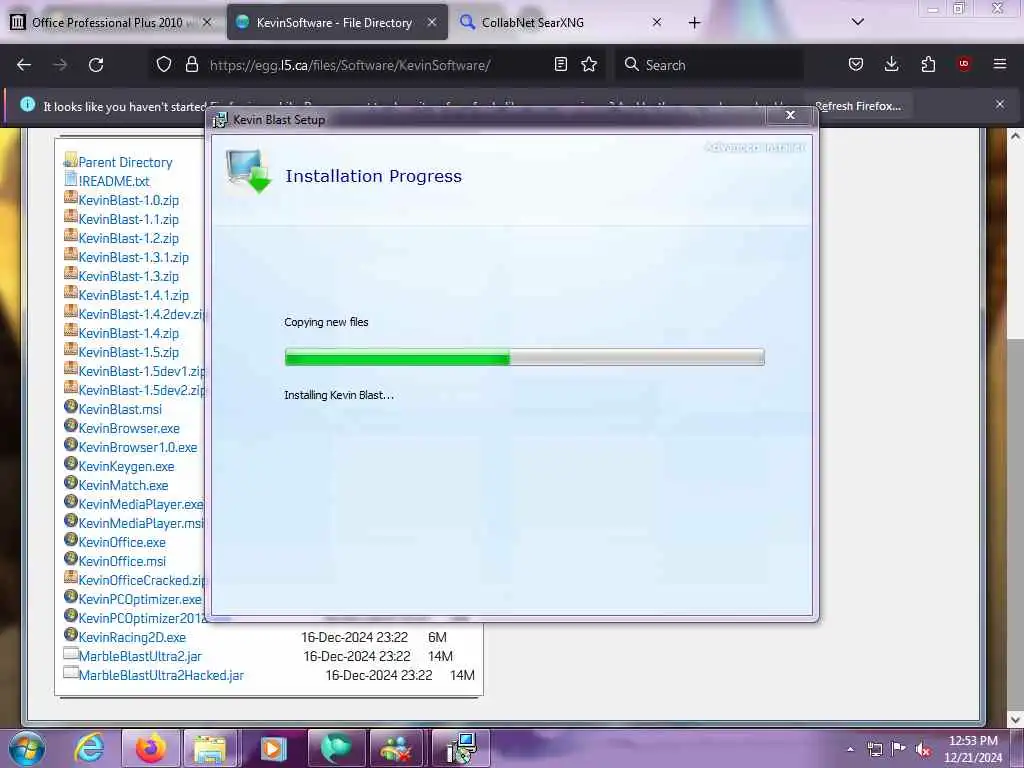Open the extensions puzzle icon
Screen dimensions: 1024x768
click(x=928, y=64)
